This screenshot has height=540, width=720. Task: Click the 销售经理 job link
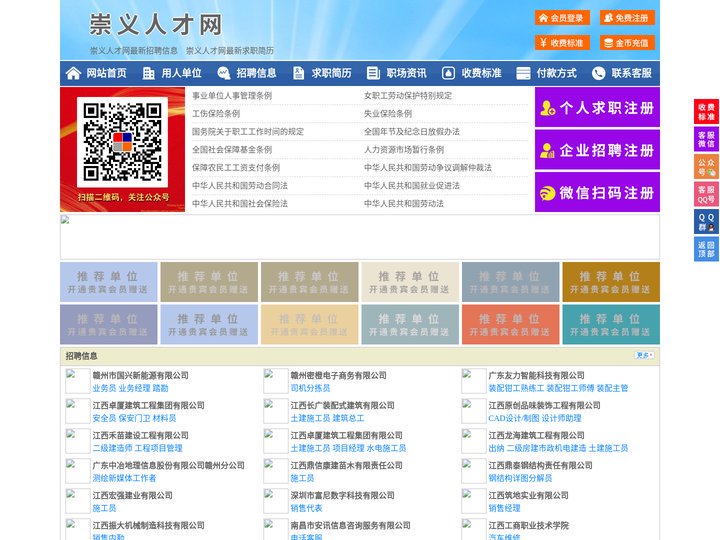[504, 508]
